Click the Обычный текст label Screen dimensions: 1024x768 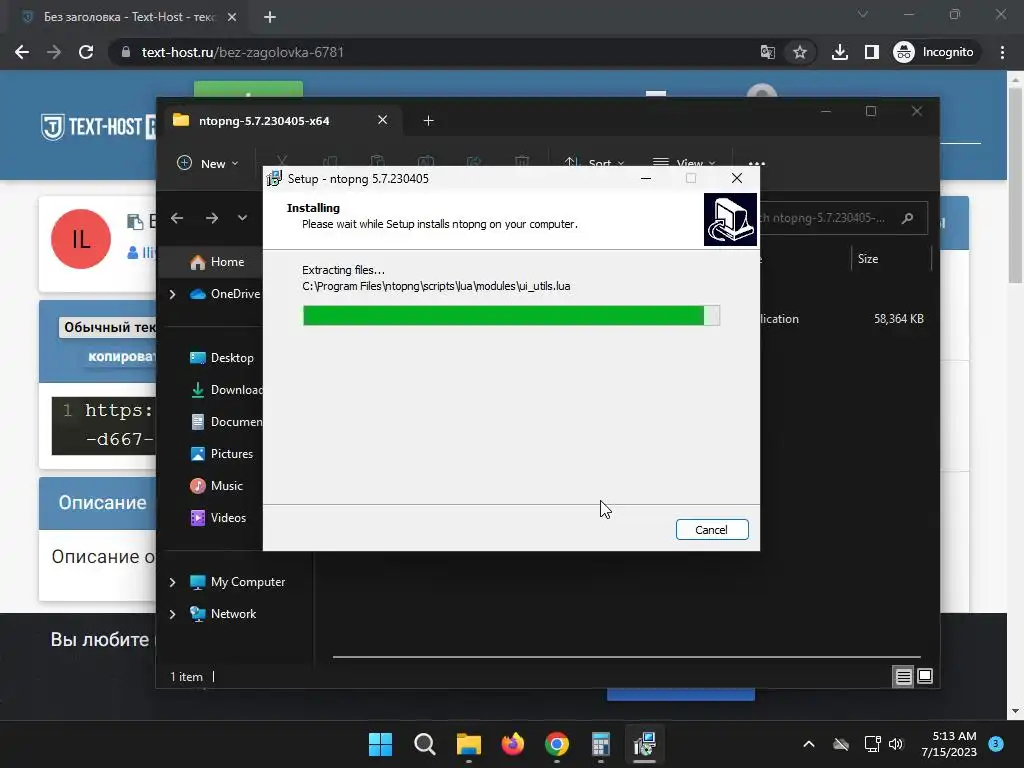(109, 327)
